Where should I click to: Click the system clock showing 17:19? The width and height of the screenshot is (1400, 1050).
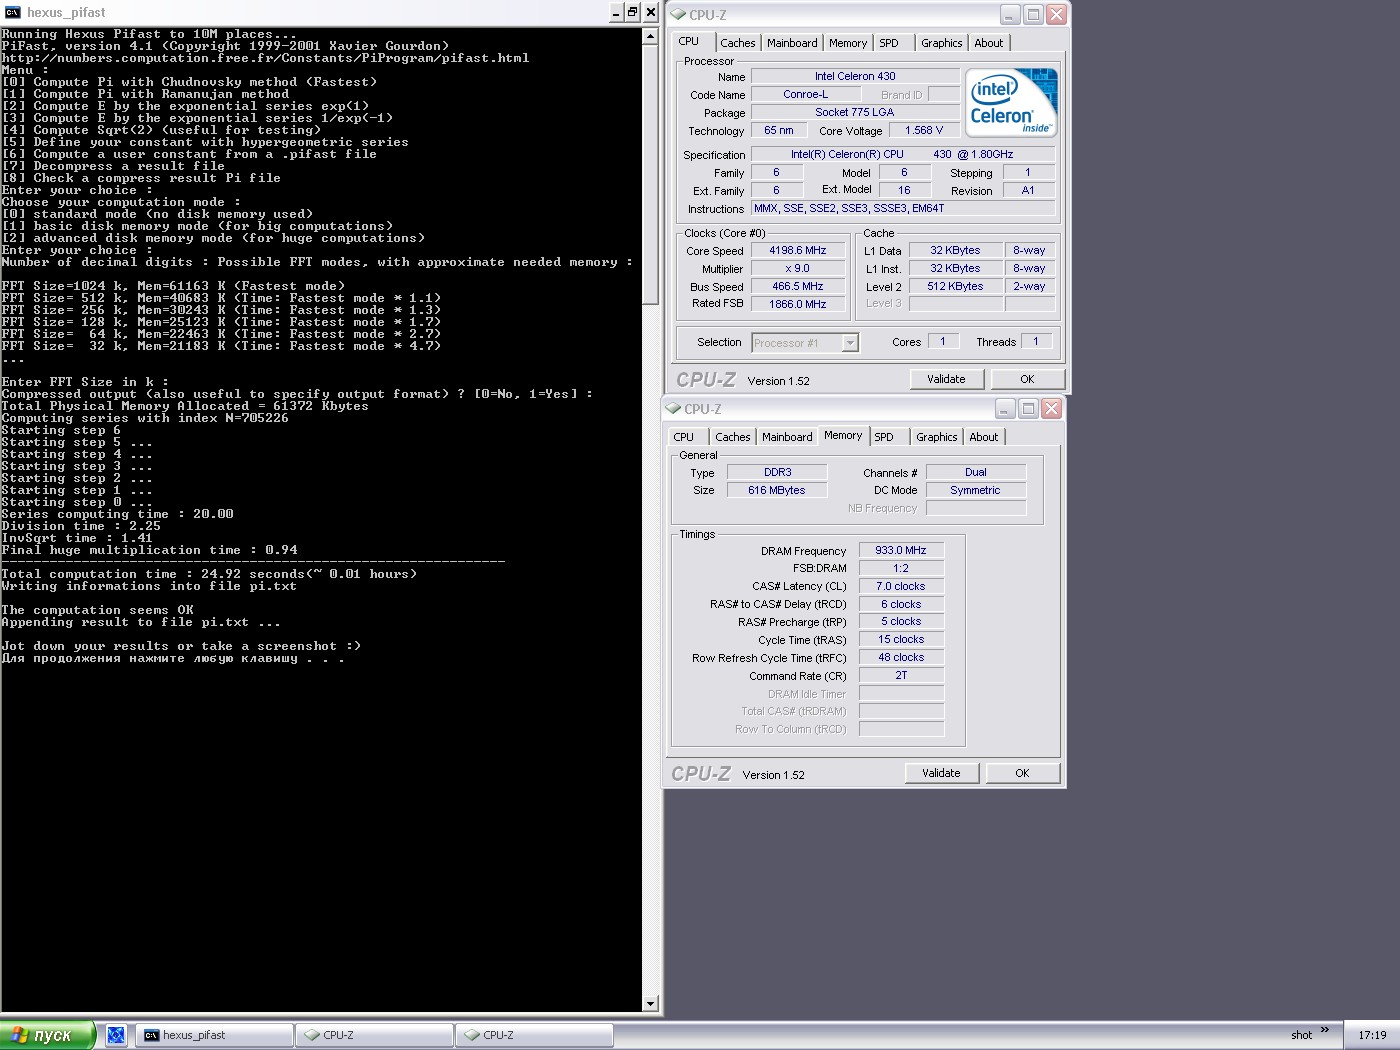(1372, 1035)
